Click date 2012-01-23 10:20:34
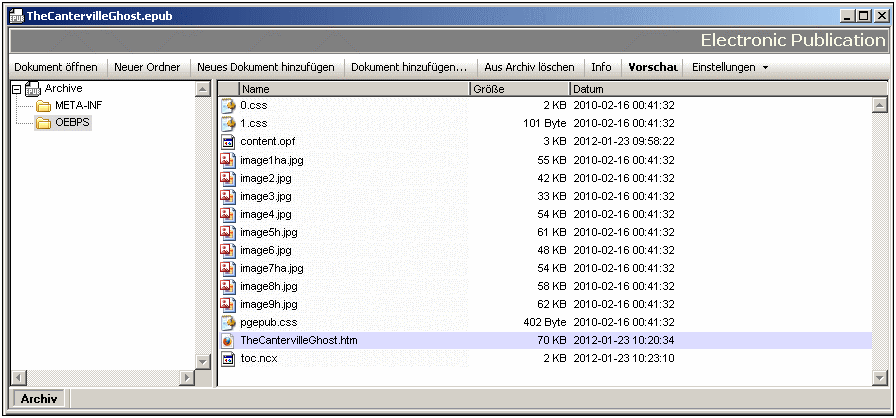The height and width of the screenshot is (418, 896). click(623, 340)
